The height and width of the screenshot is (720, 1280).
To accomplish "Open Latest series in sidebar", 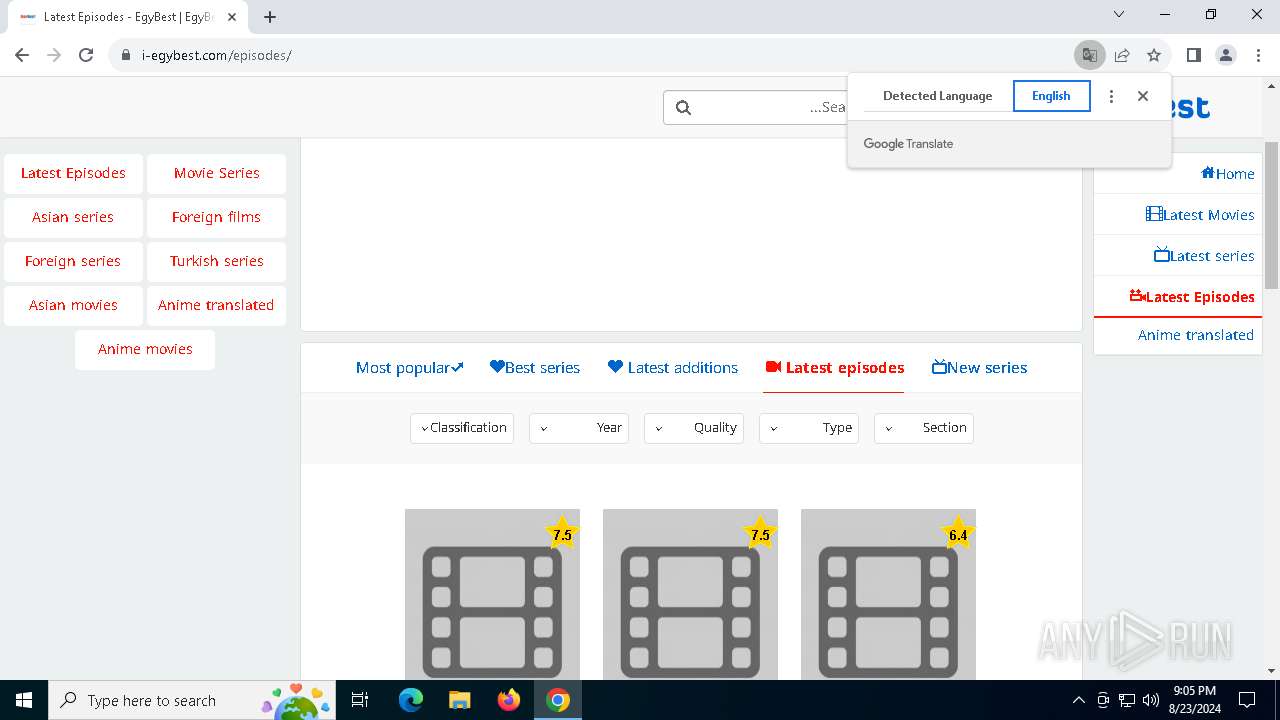I will coord(1178,256).
